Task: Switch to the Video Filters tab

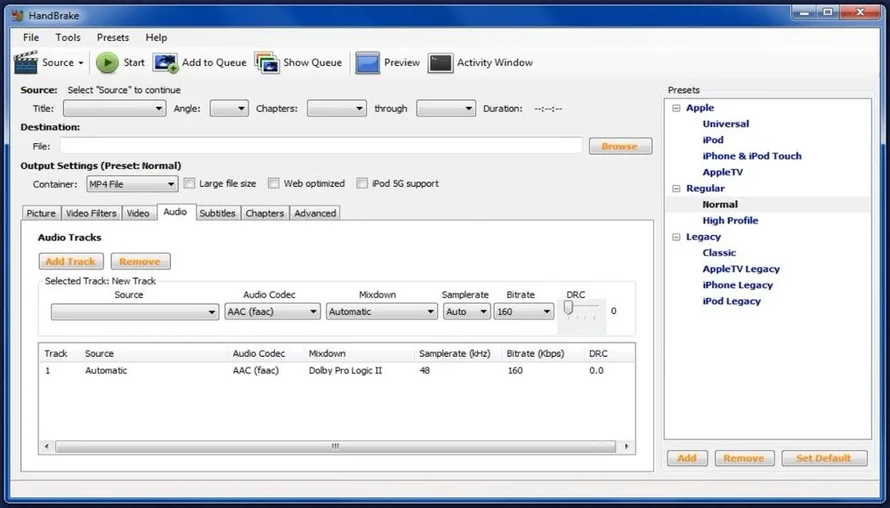Action: coord(91,213)
